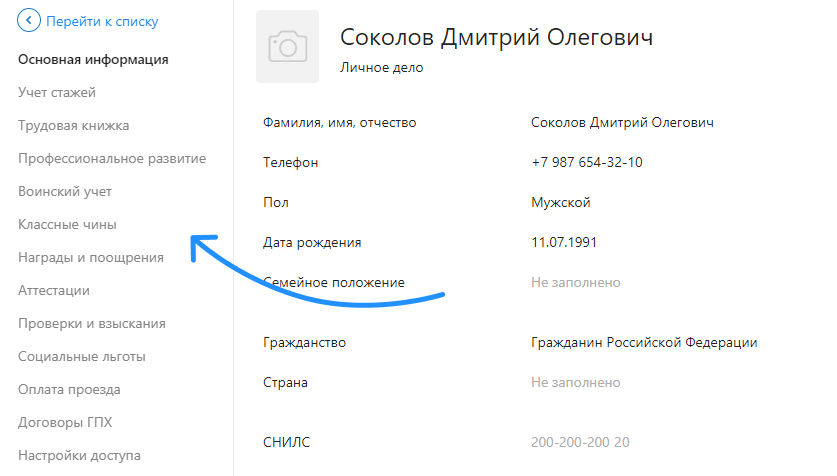Viewport: 837px width, 476px height.
Task: Click the СНИЛС value "200-200-200 20"
Action: (580, 442)
